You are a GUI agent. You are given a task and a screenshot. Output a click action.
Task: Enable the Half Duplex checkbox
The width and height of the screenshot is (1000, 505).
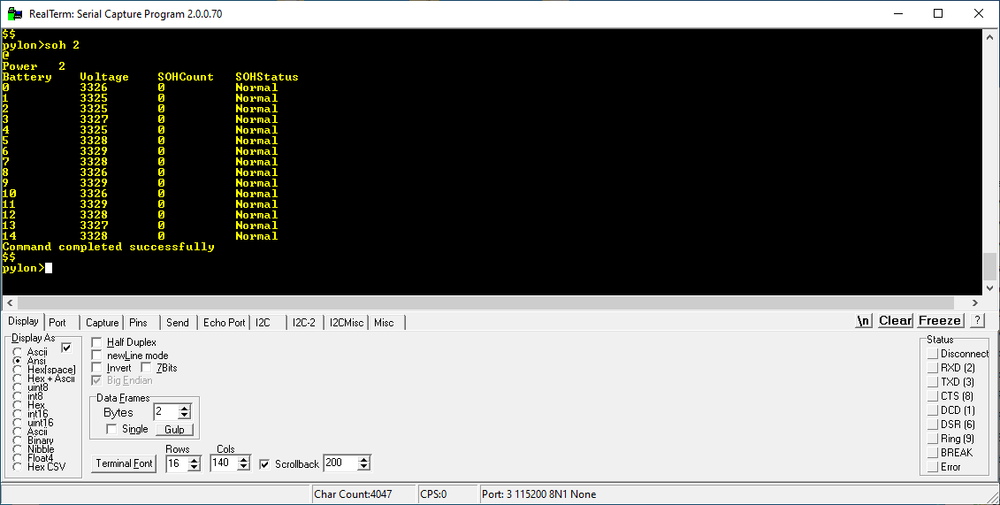(97, 342)
